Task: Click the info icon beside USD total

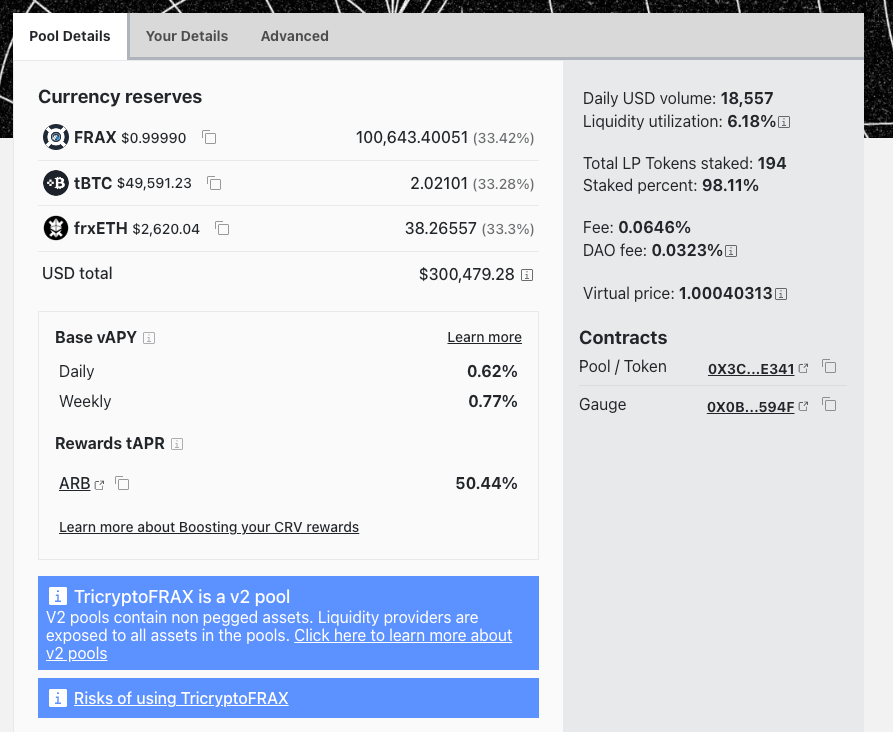Action: (x=527, y=275)
